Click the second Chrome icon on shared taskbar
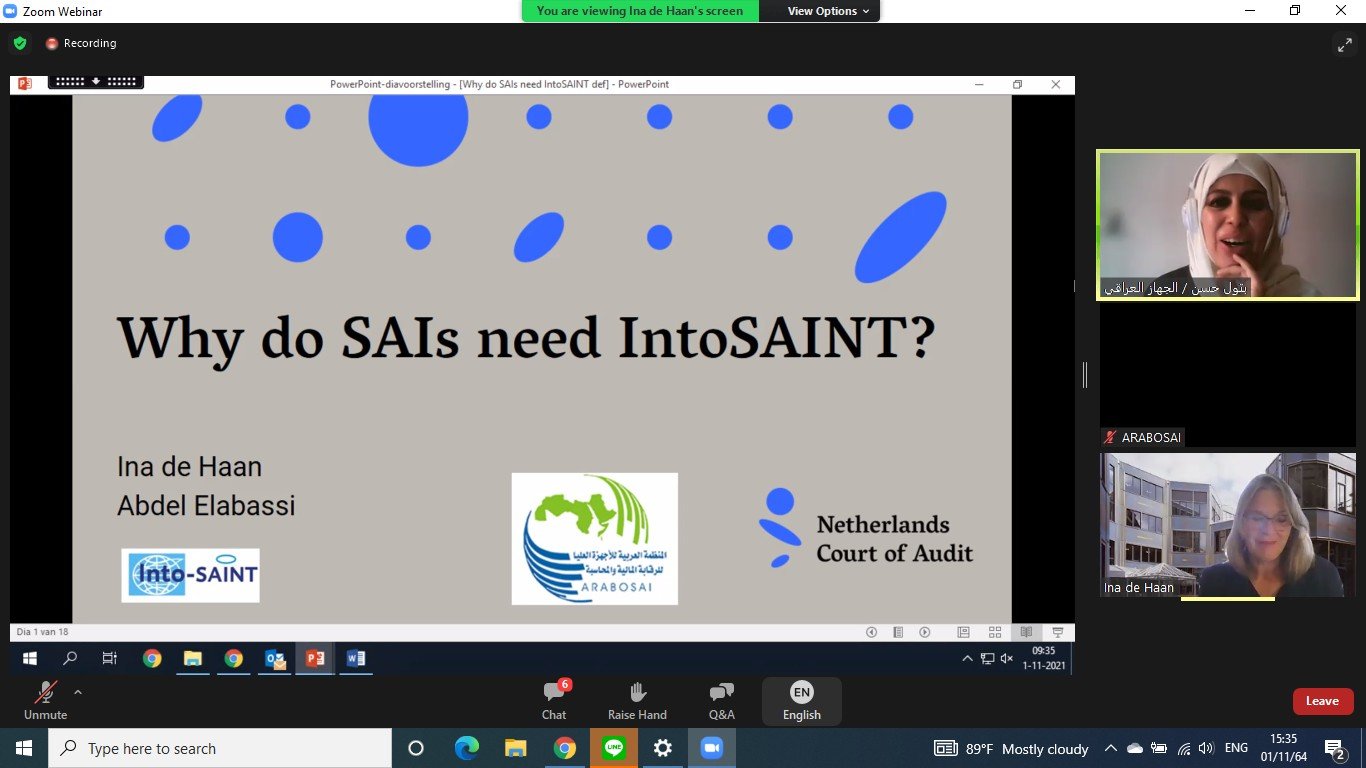The width and height of the screenshot is (1366, 768). coord(233,658)
